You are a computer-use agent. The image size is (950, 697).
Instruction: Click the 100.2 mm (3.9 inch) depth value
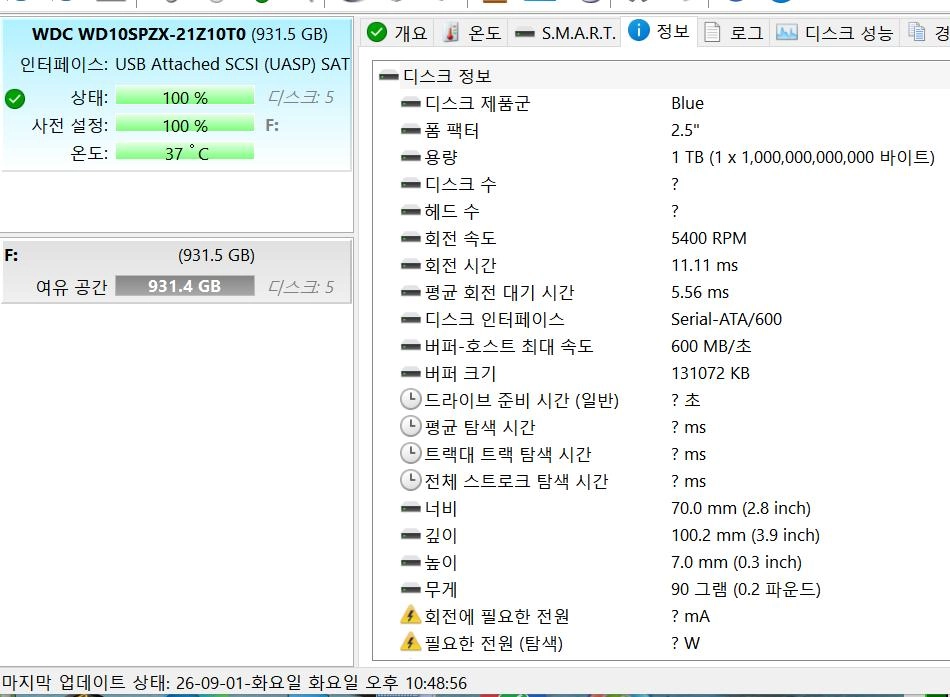pos(745,536)
